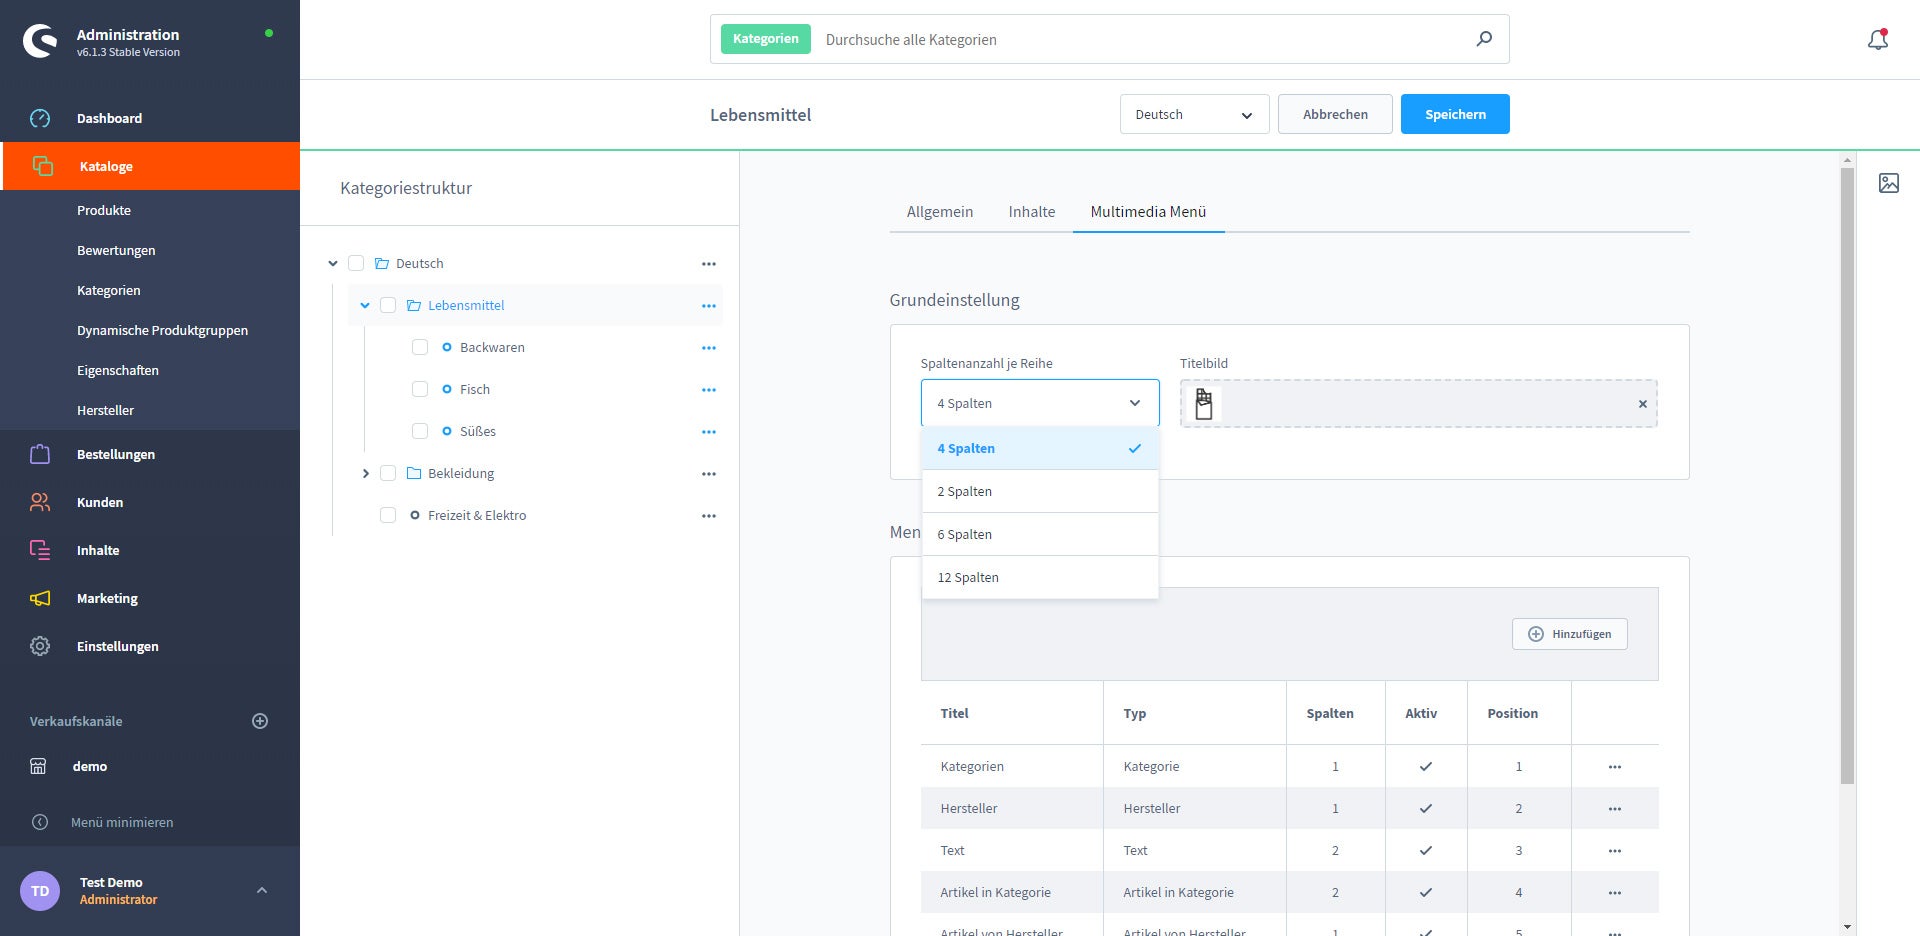Select the Multimedia Menü tab
The image size is (1920, 936).
(1148, 212)
